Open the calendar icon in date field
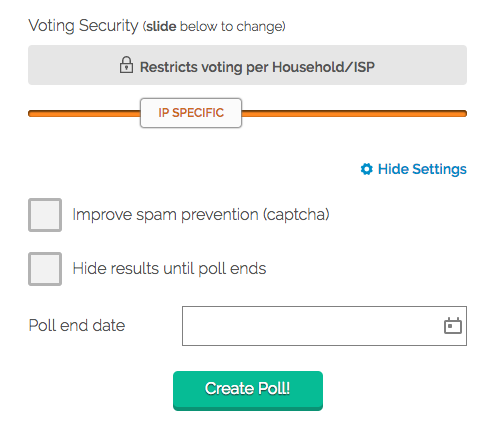The height and width of the screenshot is (437, 494). pos(453,326)
